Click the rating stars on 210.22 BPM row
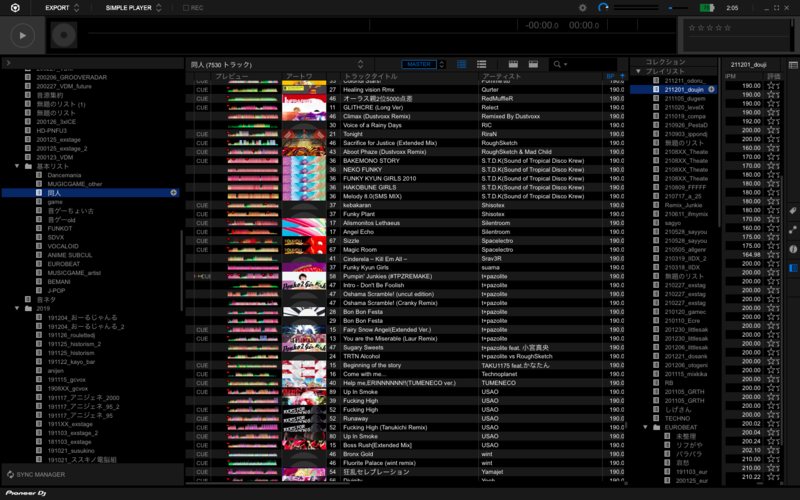This screenshot has width=800, height=500. pyautogui.click(x=773, y=477)
